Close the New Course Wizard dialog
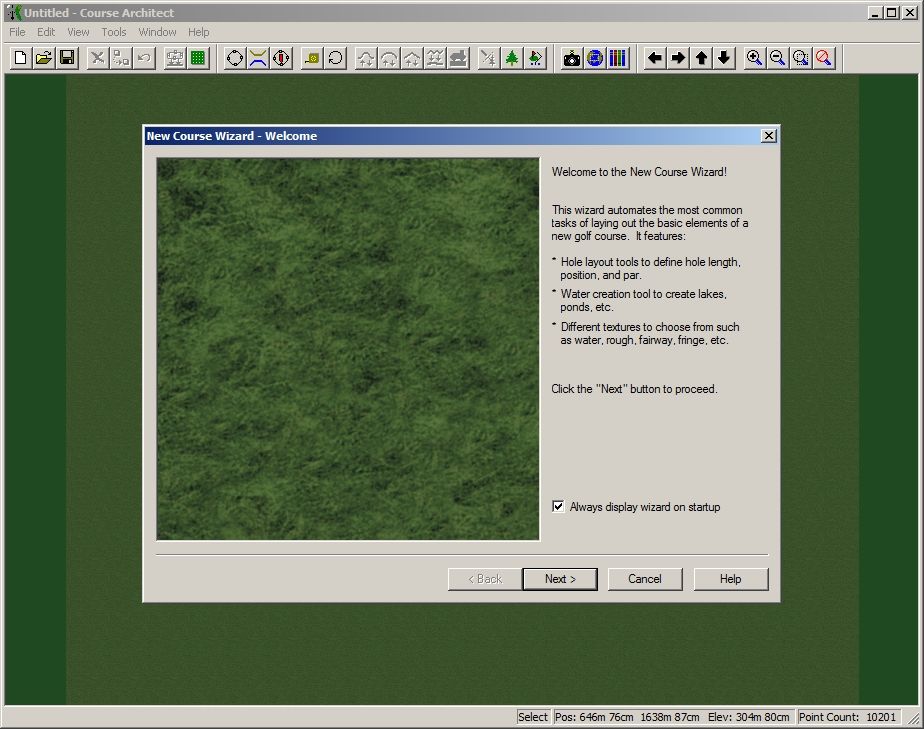924x729 pixels. [x=768, y=136]
